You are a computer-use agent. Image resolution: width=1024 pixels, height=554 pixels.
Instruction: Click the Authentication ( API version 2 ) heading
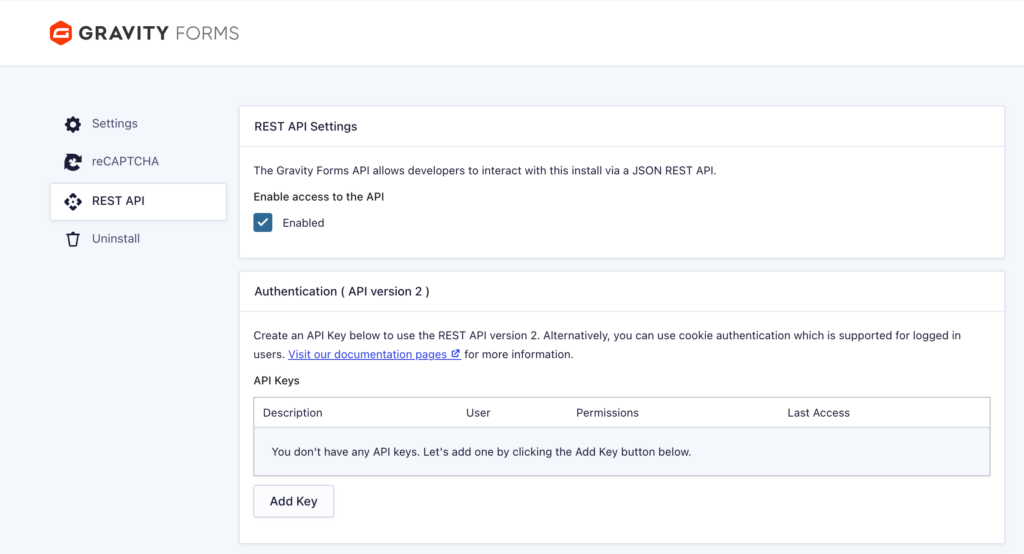click(x=342, y=291)
